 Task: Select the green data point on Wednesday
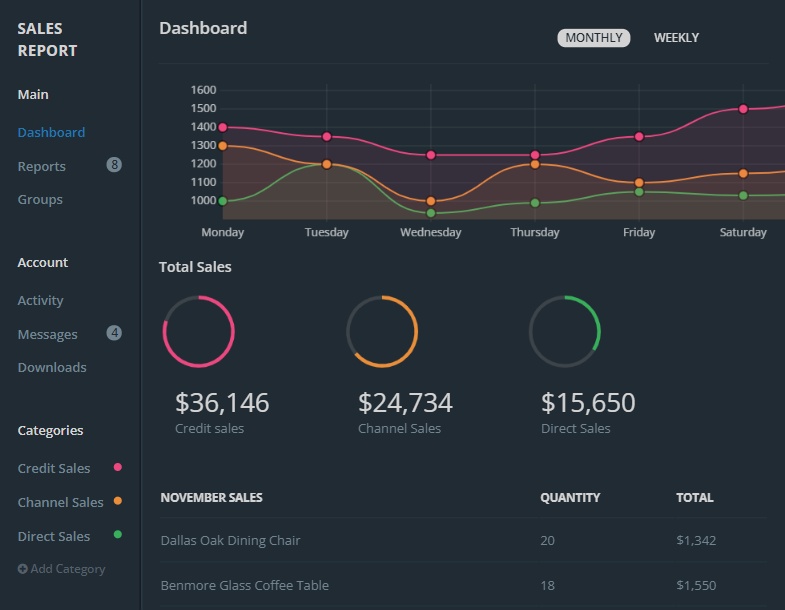point(431,213)
